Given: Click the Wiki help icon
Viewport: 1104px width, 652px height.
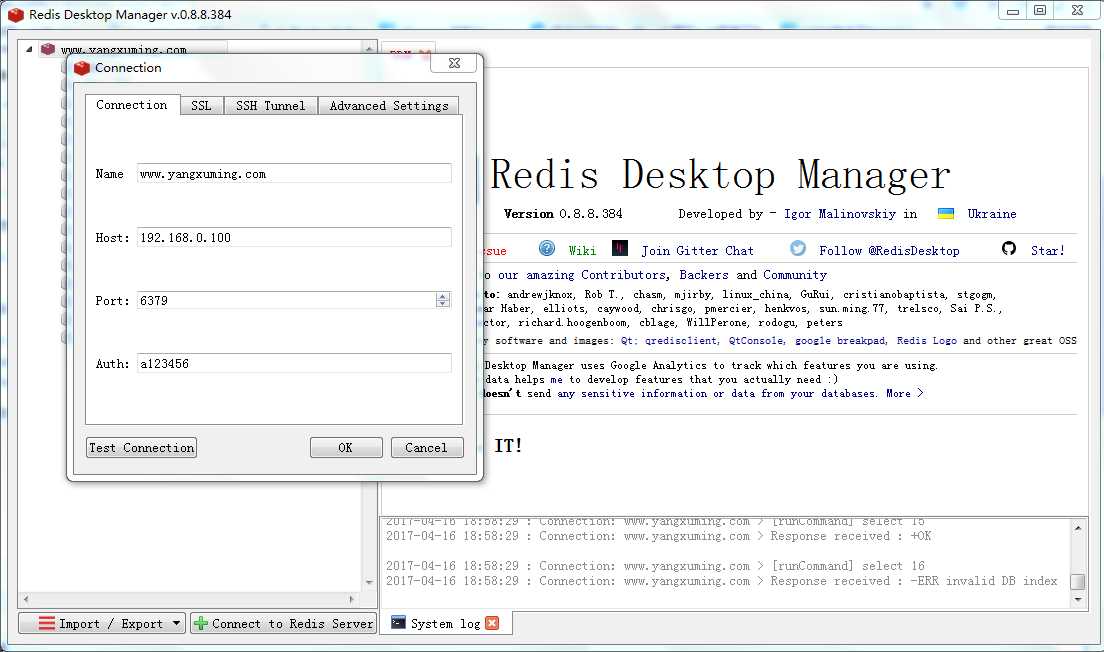Looking at the screenshot, I should tap(546, 249).
